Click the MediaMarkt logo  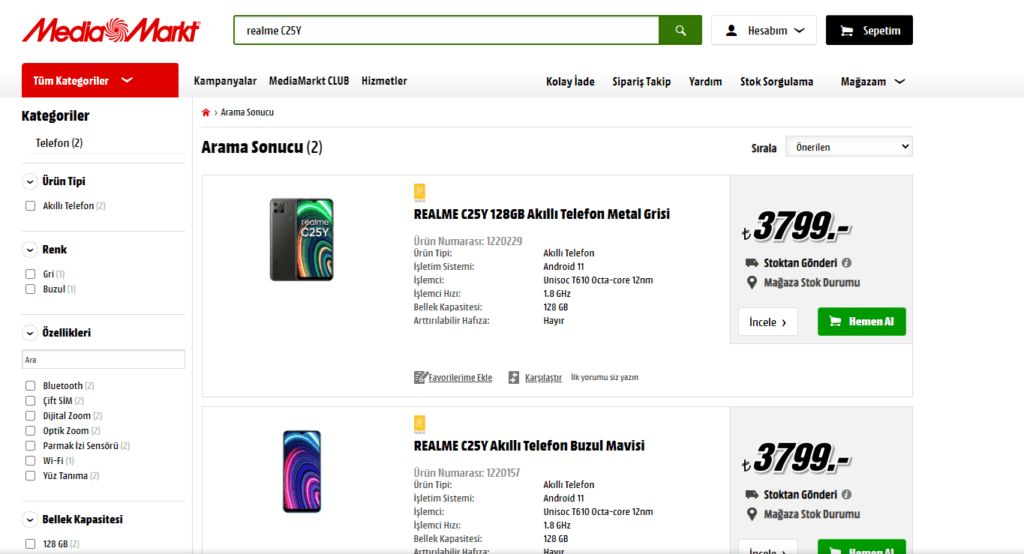pyautogui.click(x=111, y=30)
